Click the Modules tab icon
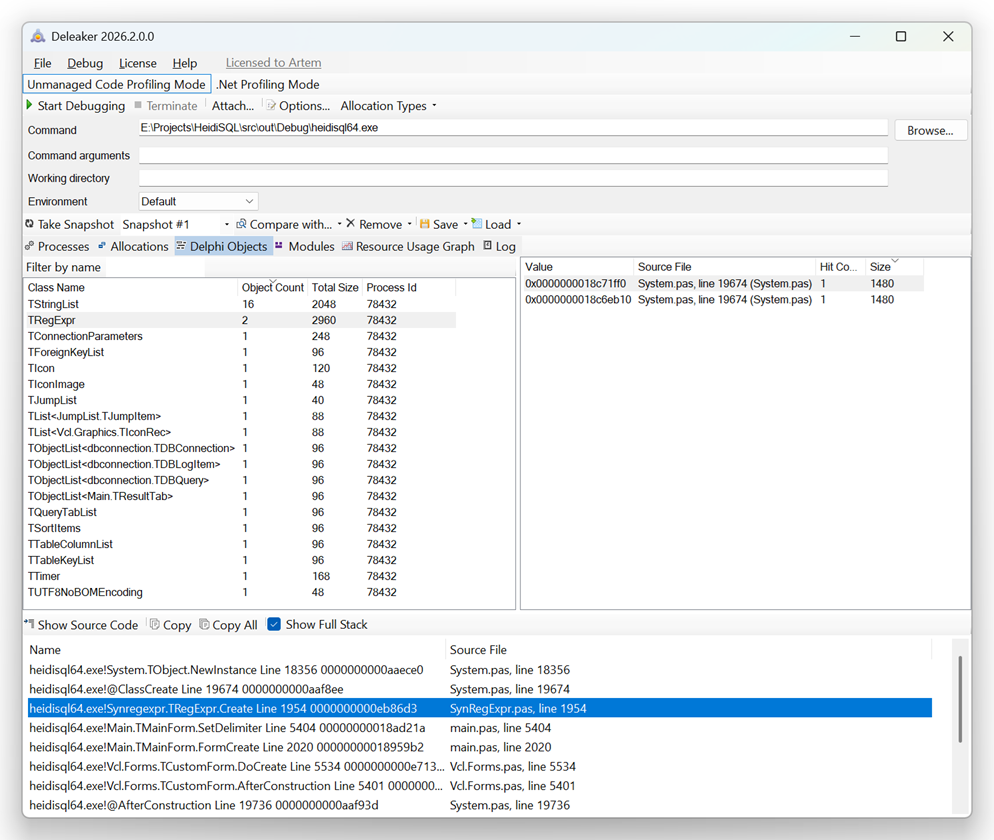Viewport: 994px width, 840px height. tap(279, 246)
